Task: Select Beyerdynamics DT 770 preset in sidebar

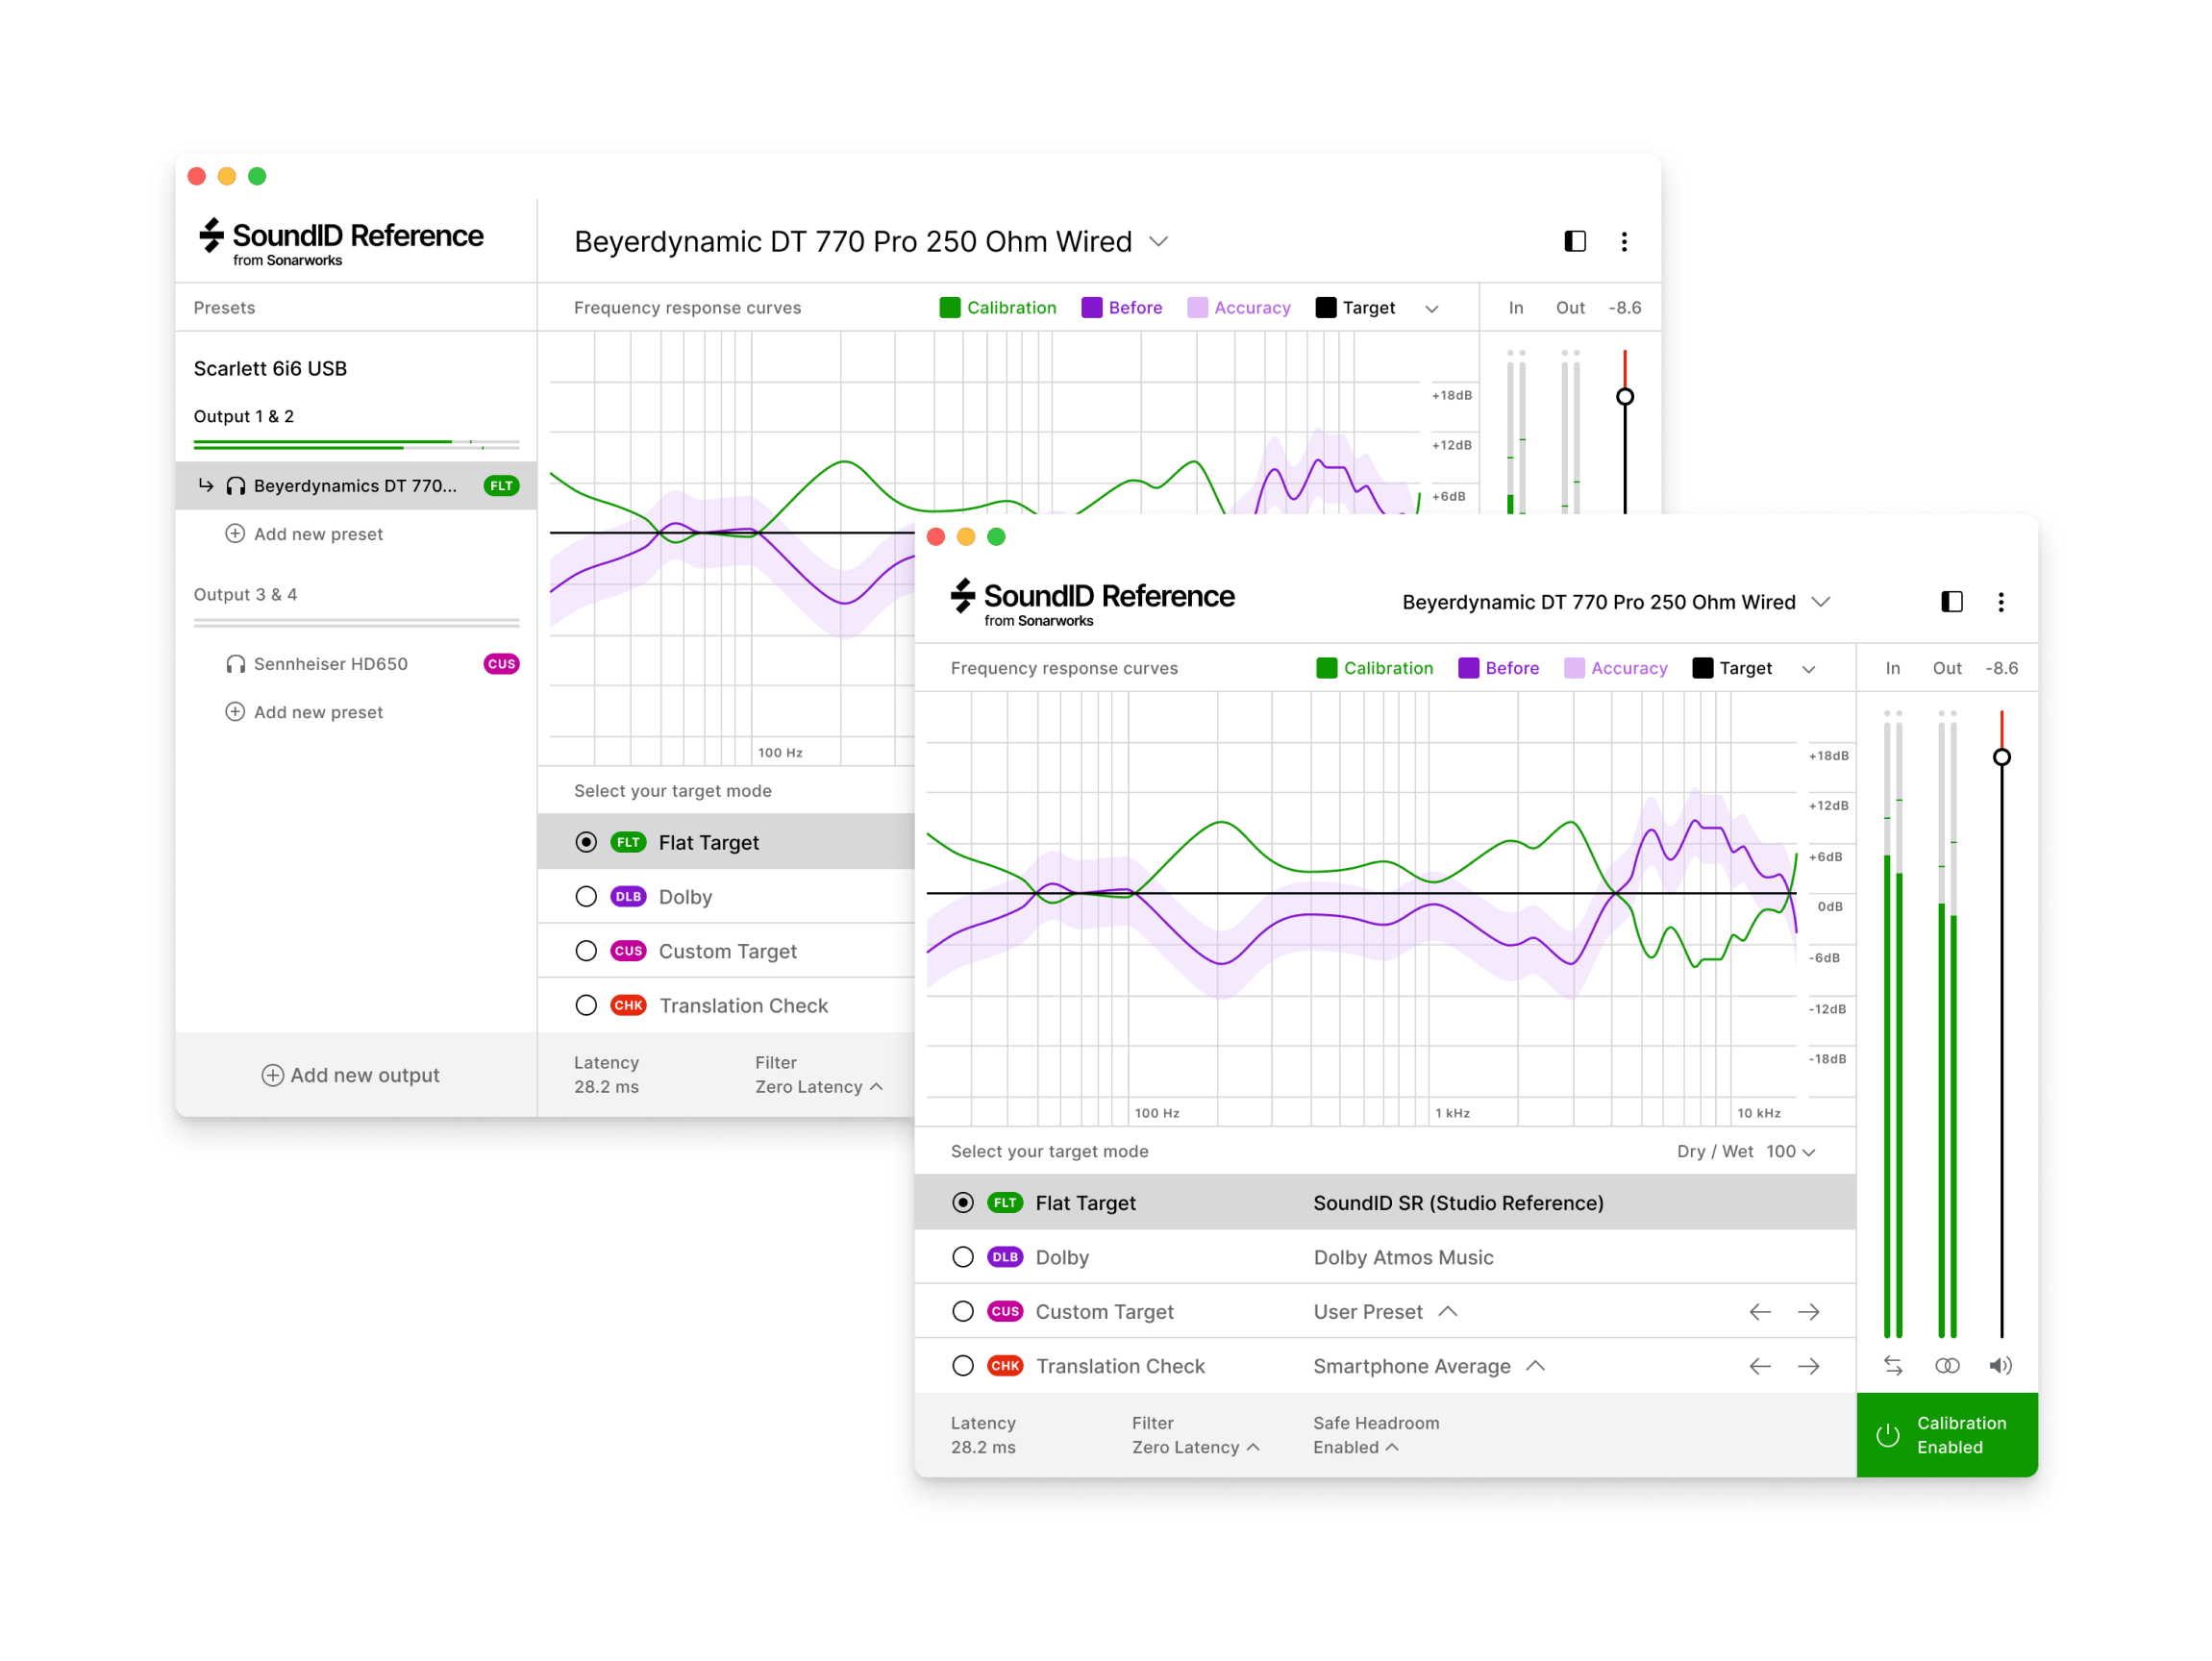Action: pyautogui.click(x=354, y=486)
